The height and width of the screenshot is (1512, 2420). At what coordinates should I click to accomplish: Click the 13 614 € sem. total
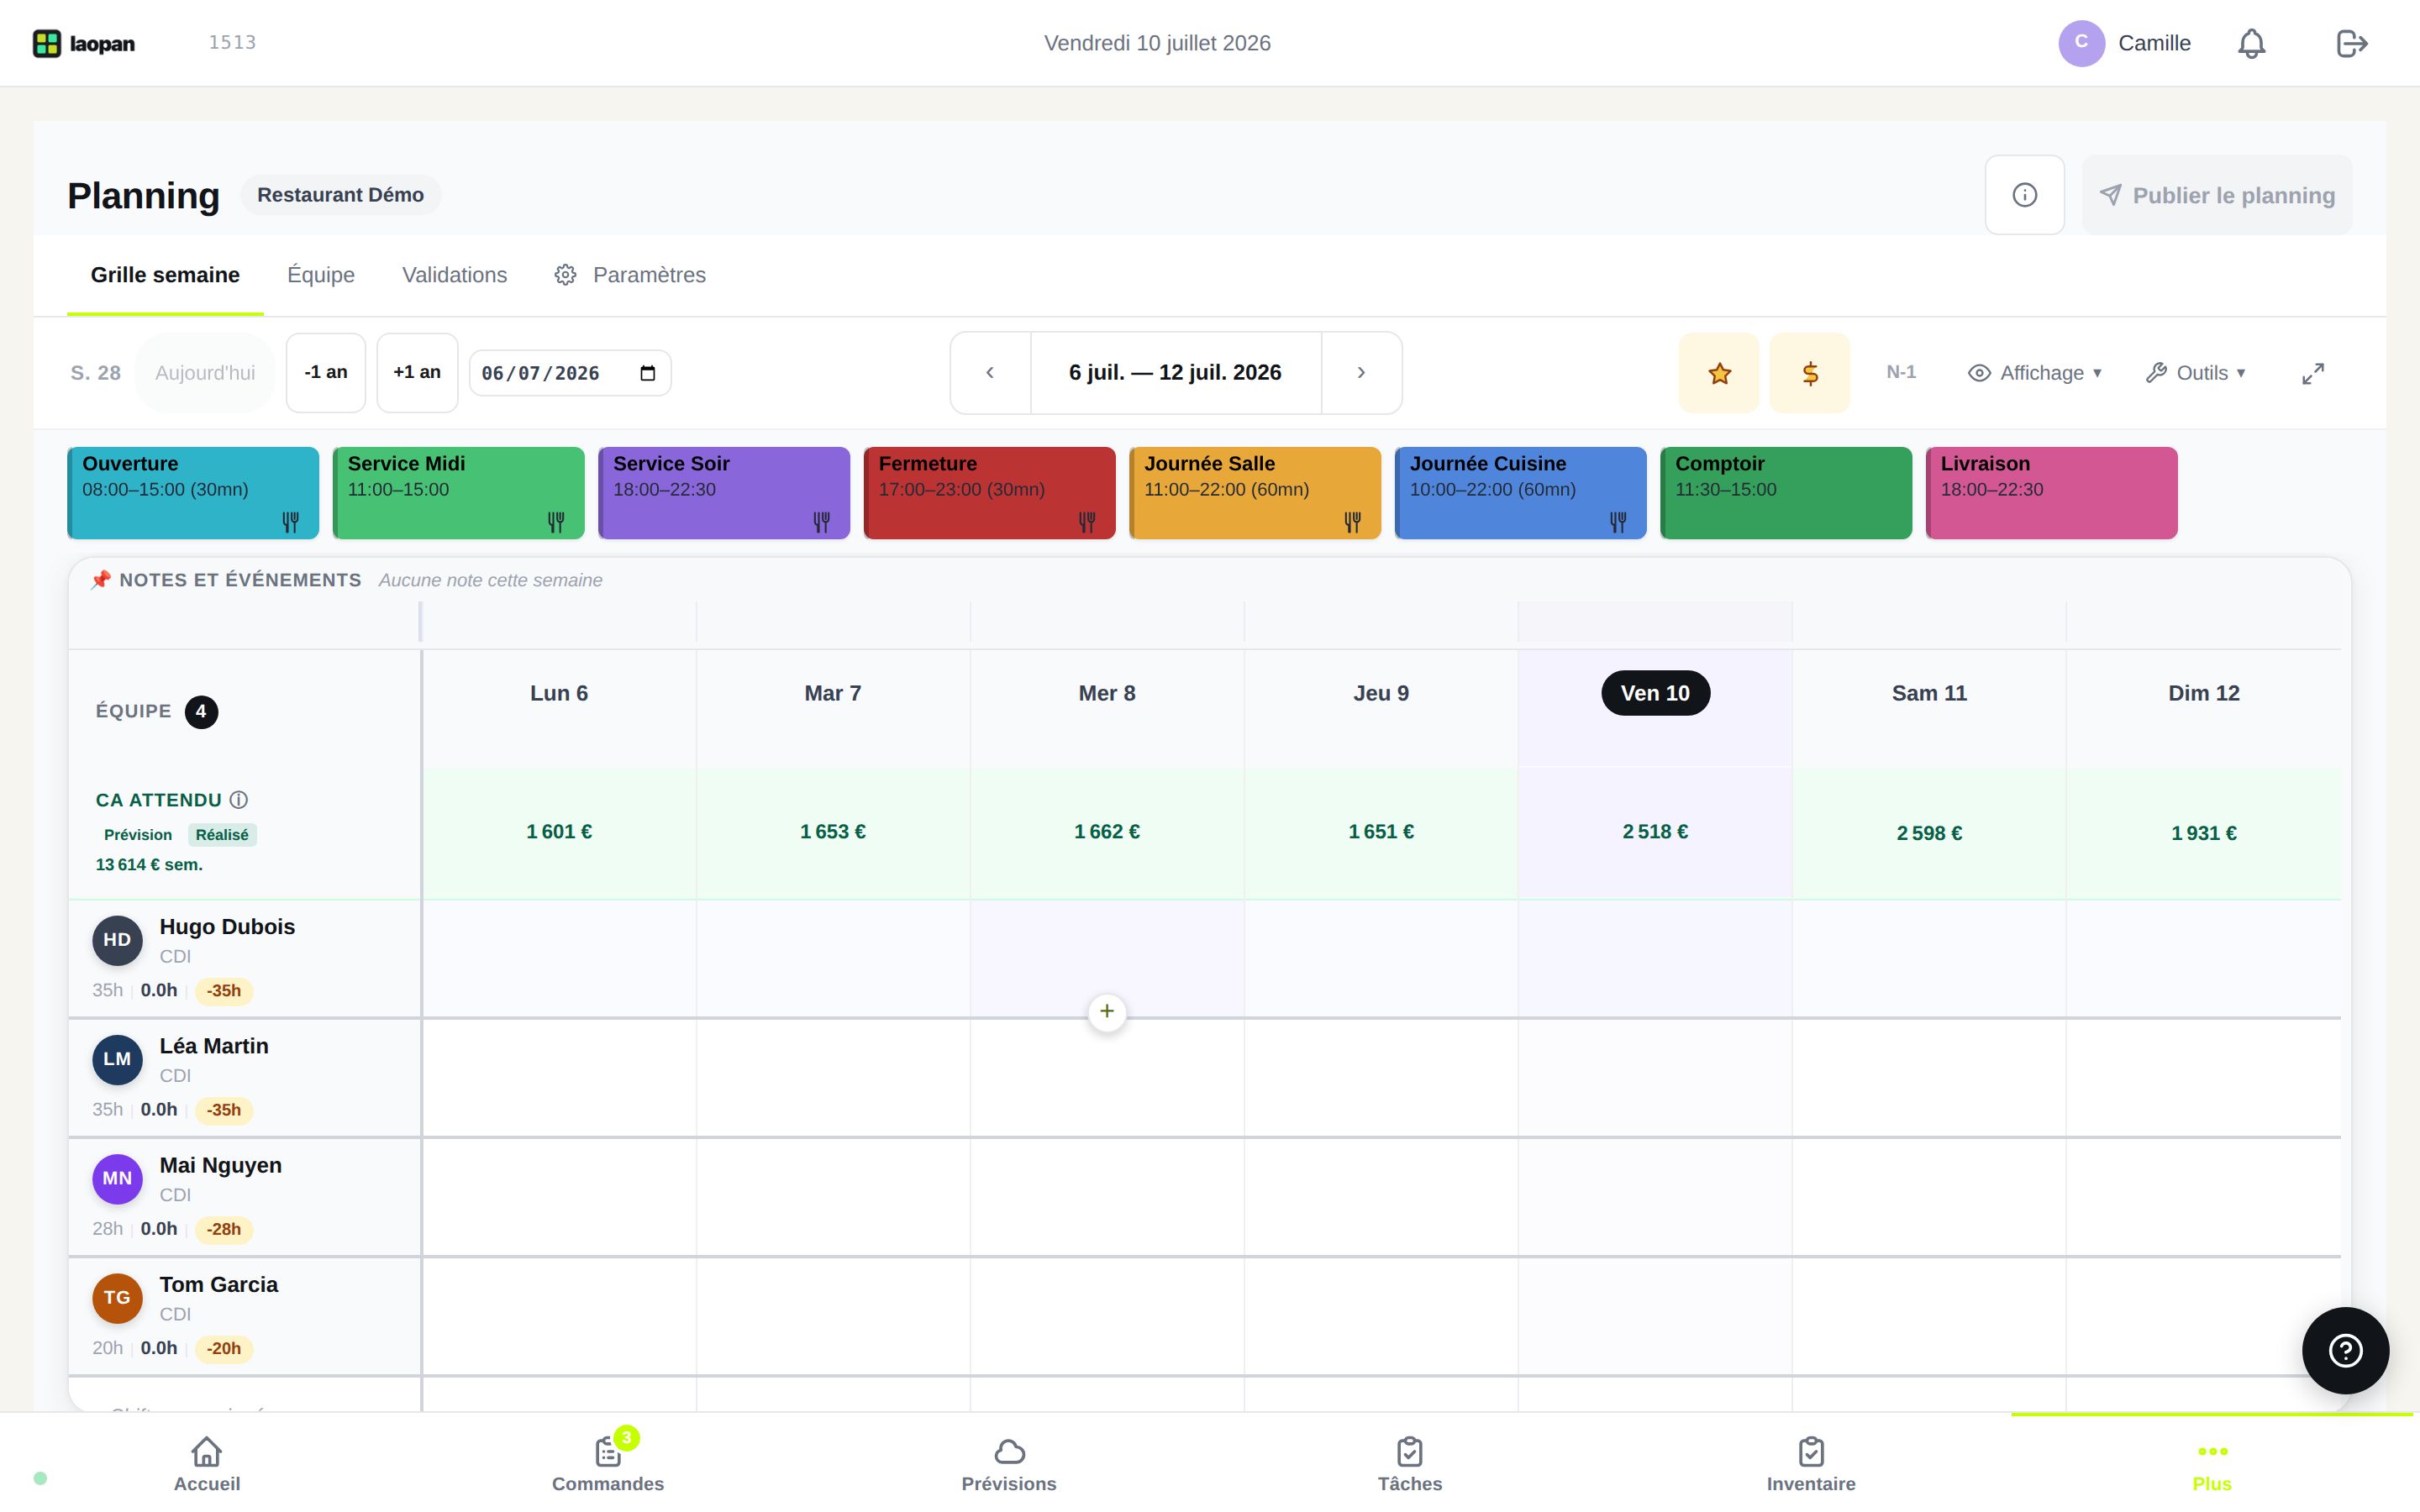[149, 865]
